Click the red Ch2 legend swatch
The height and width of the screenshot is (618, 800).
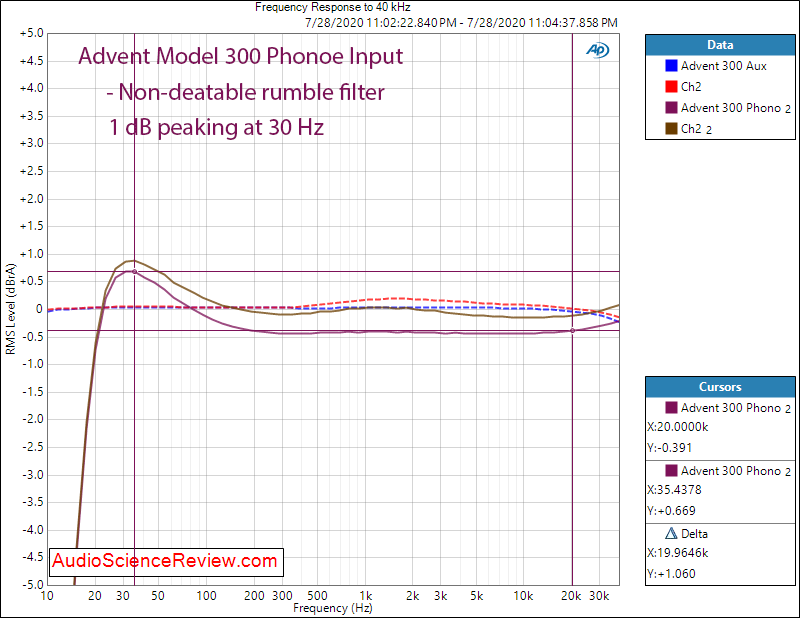click(671, 87)
